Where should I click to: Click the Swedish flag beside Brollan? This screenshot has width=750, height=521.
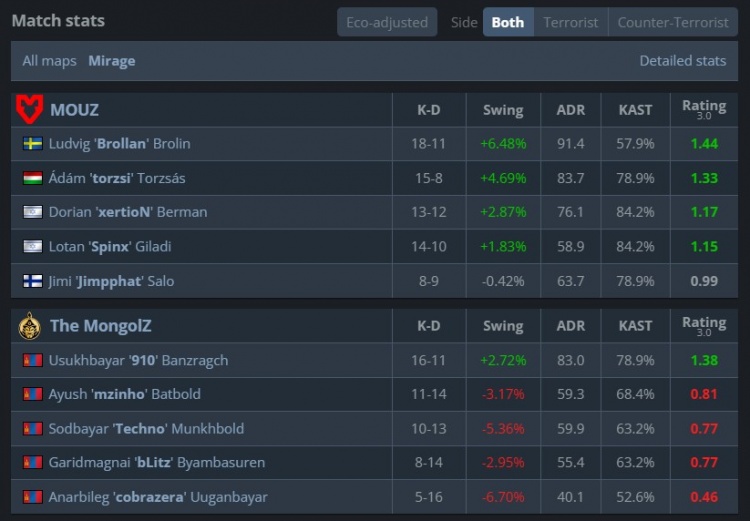(x=32, y=143)
